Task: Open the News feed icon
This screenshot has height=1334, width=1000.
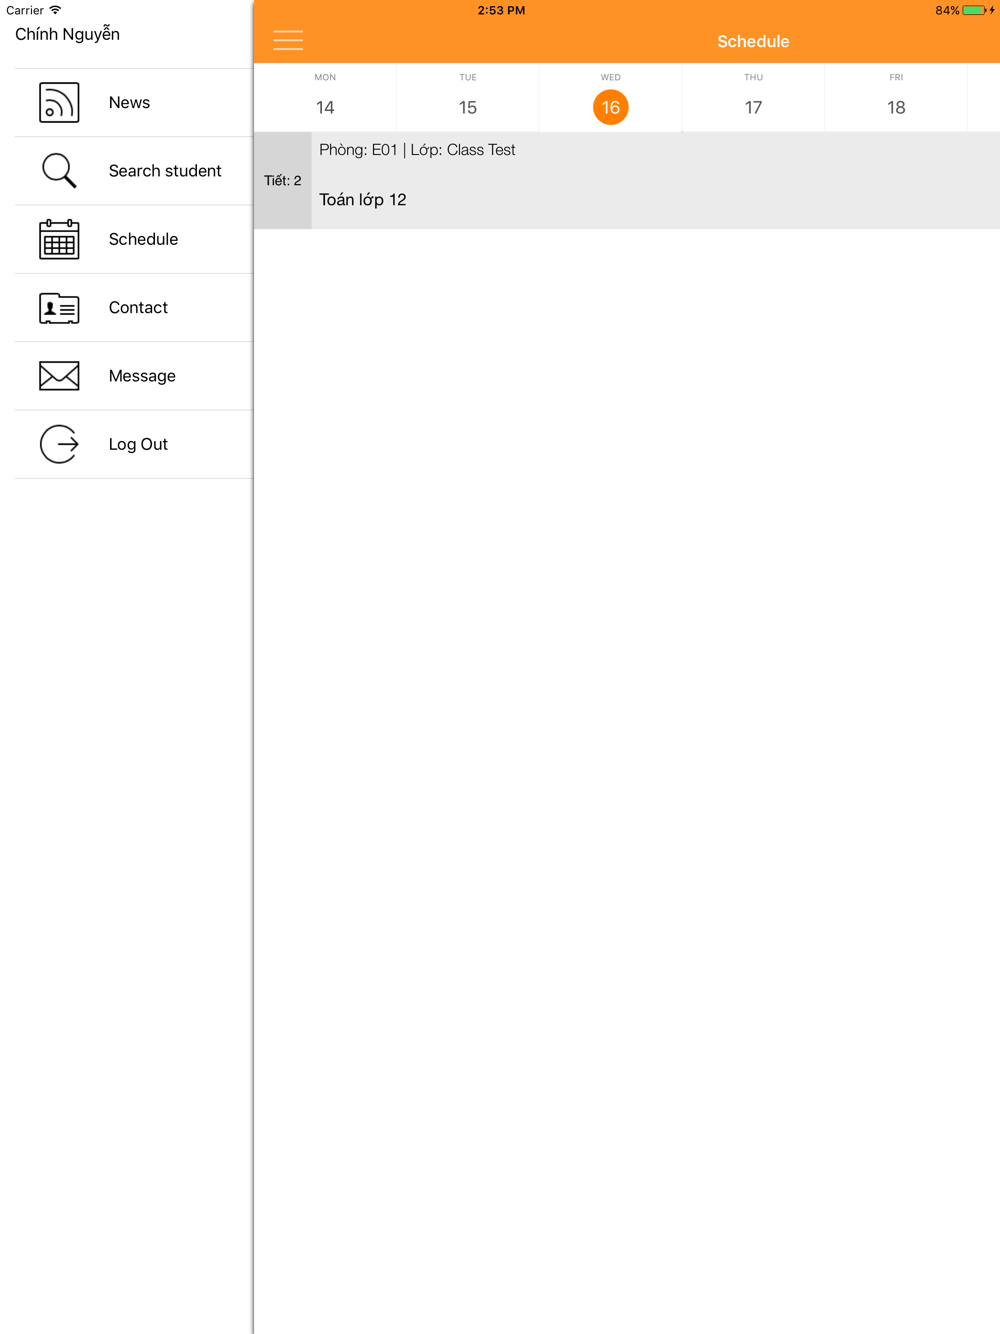Action: coord(59,103)
